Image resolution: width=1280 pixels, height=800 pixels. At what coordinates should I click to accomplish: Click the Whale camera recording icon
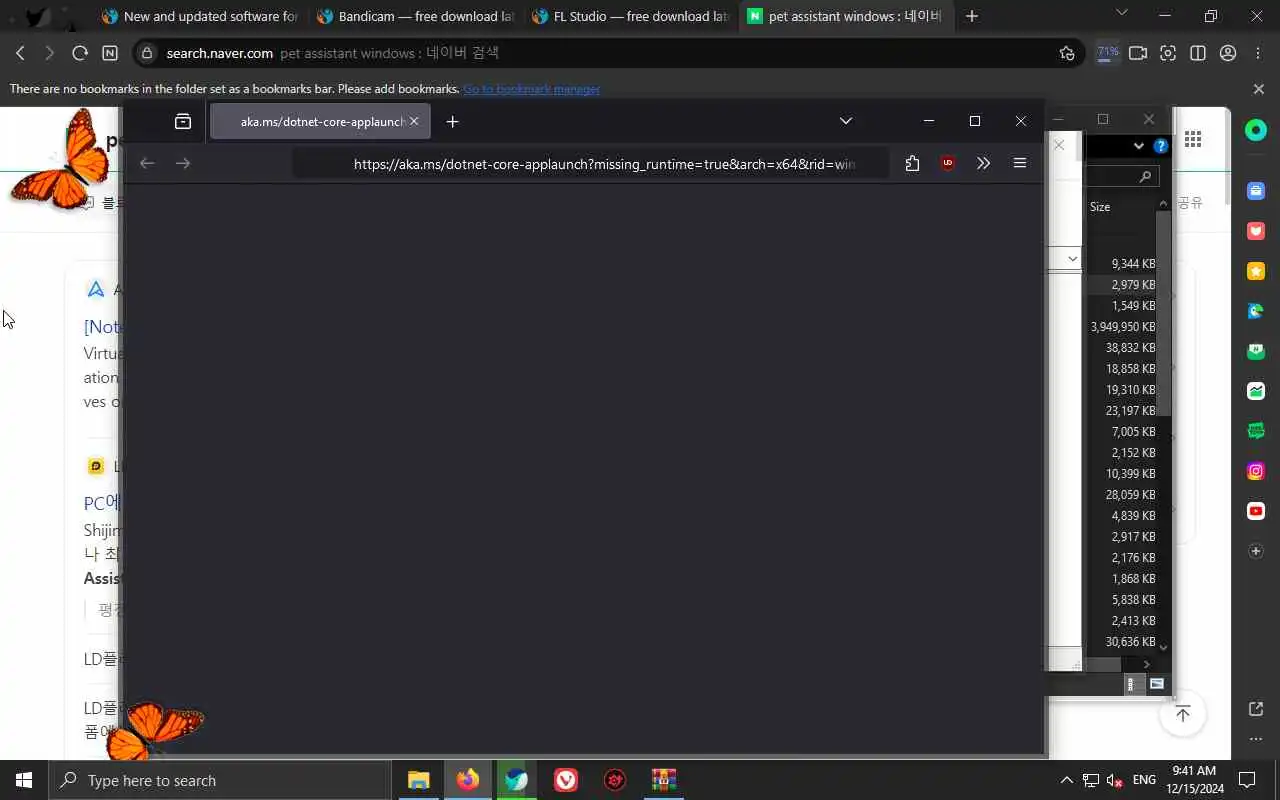pos(1138,53)
